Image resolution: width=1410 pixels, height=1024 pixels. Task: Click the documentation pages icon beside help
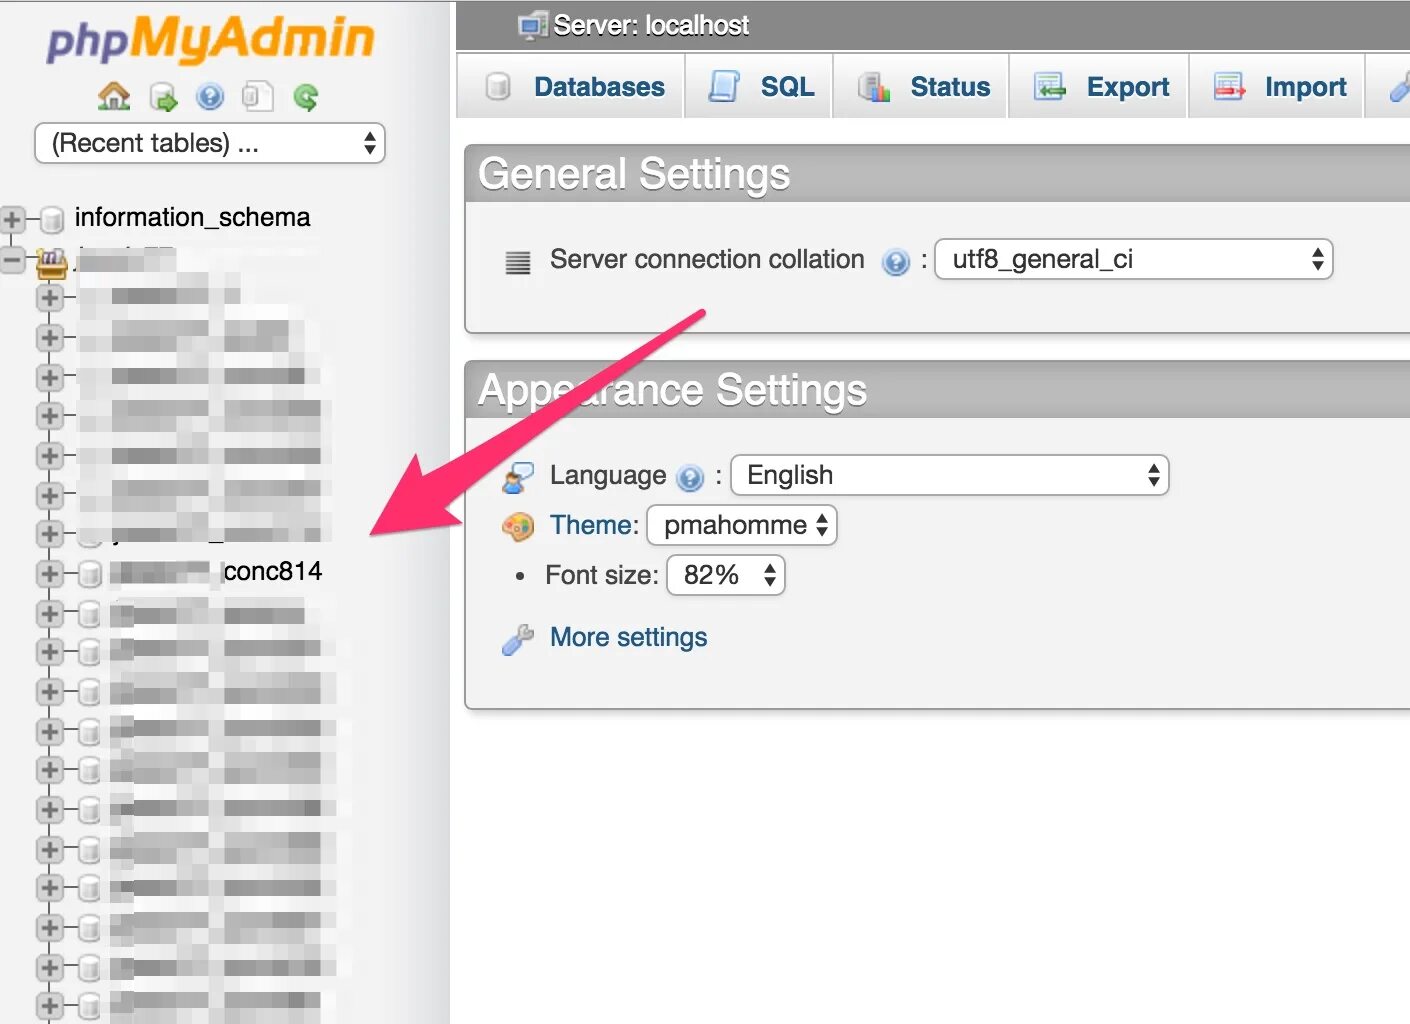(257, 97)
